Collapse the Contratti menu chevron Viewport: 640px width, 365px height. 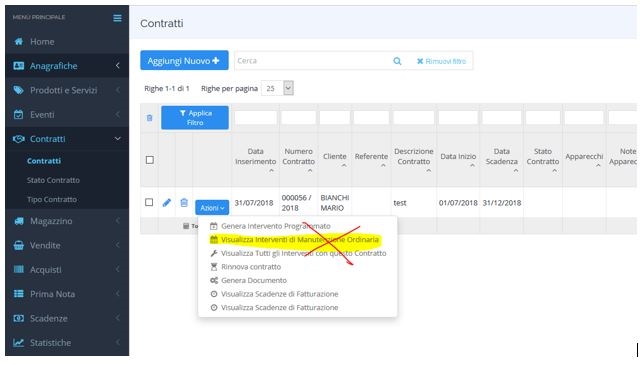(117, 139)
